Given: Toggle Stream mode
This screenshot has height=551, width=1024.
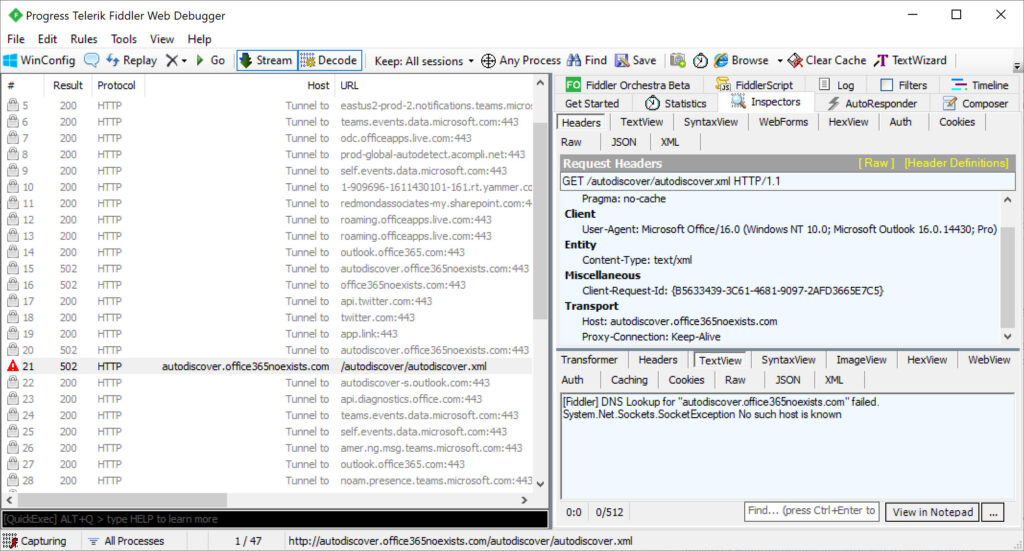Looking at the screenshot, I should pyautogui.click(x=267, y=61).
